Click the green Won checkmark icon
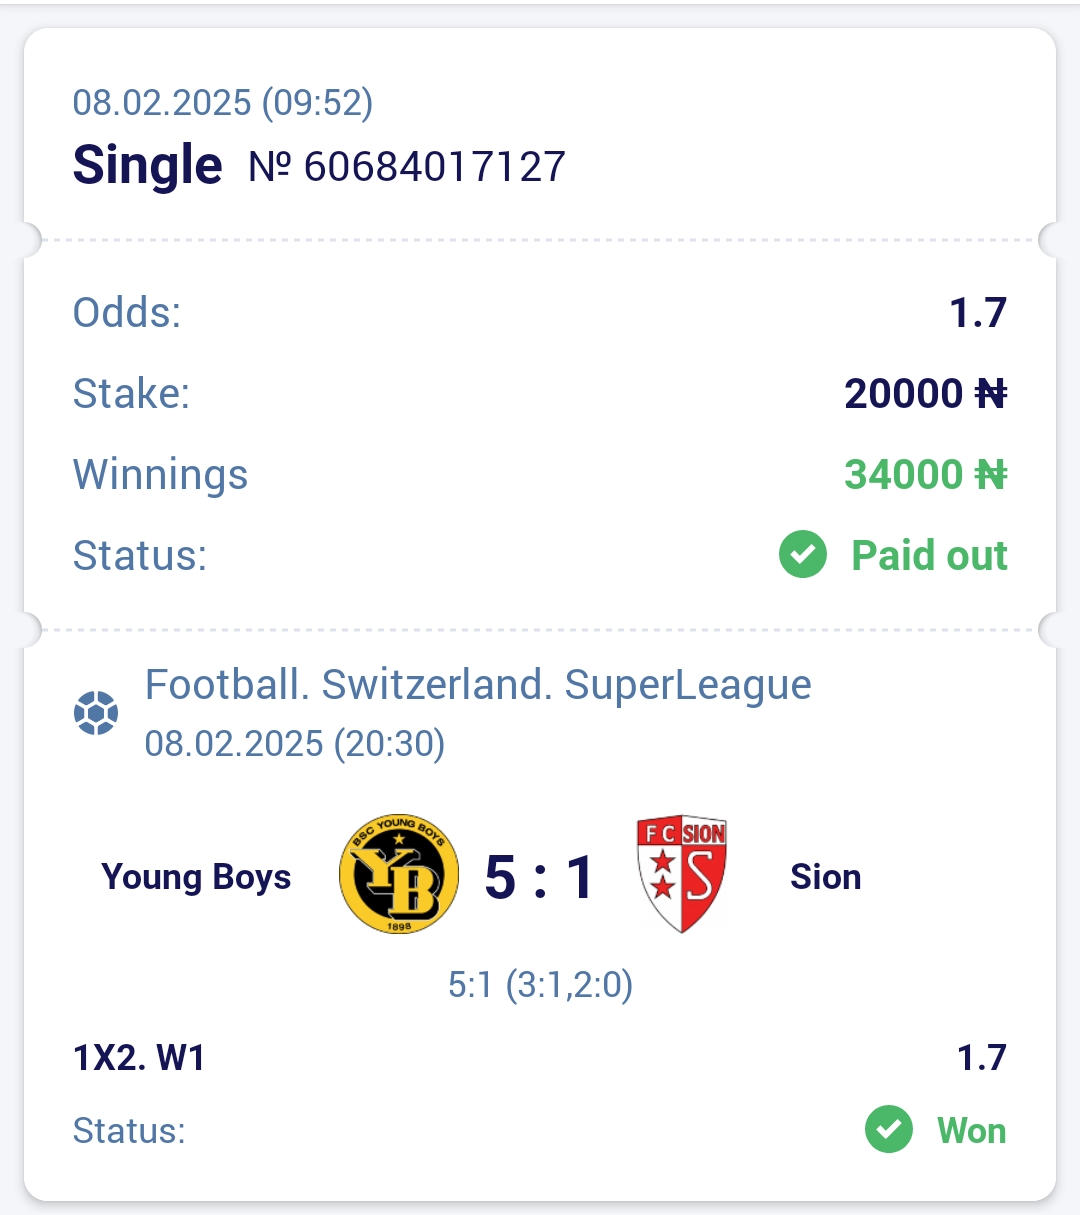 point(889,1130)
